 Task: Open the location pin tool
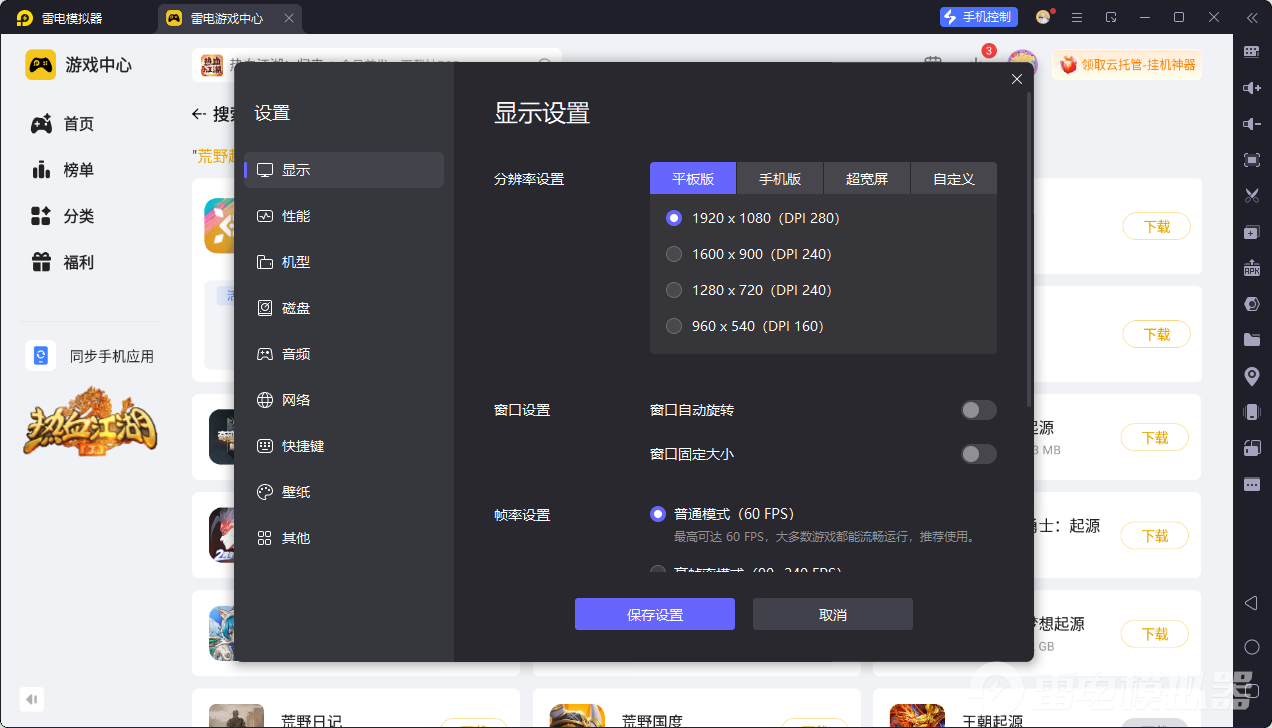tap(1251, 376)
